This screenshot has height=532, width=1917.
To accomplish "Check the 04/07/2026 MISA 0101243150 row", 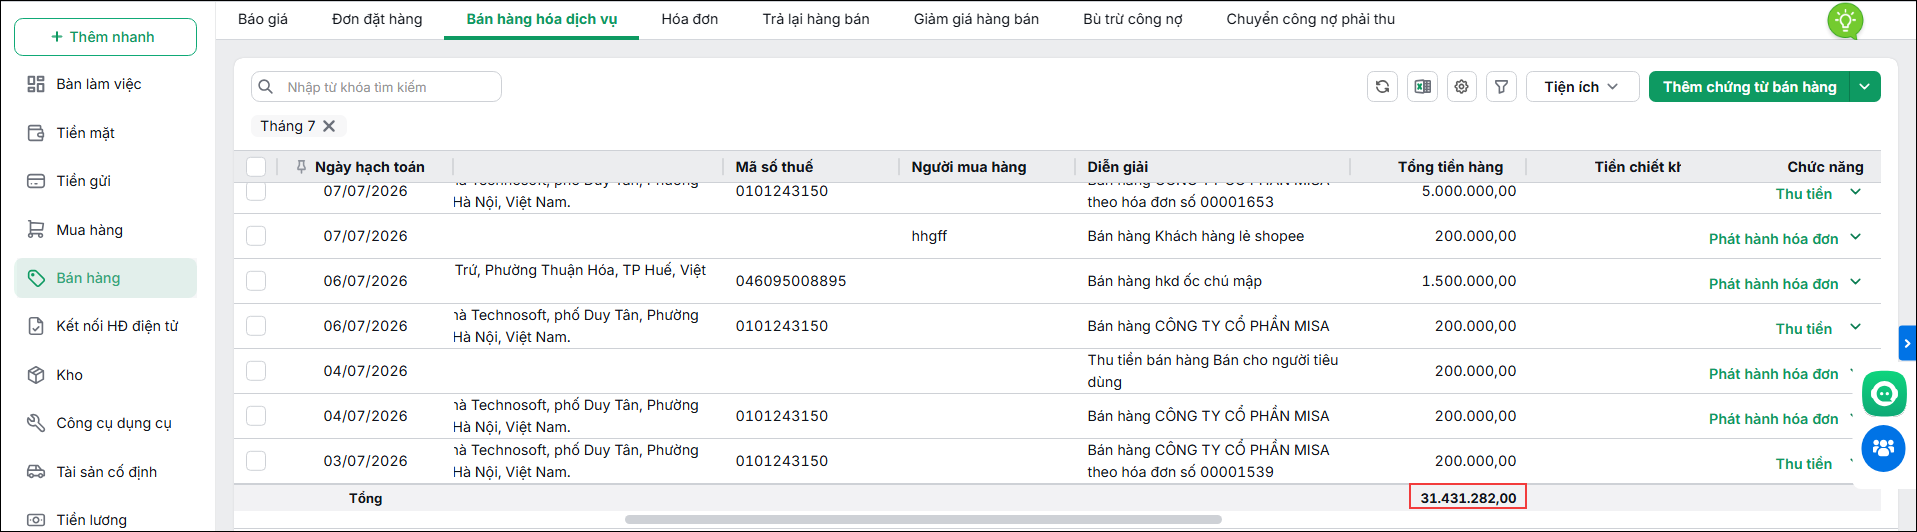I will click(256, 416).
